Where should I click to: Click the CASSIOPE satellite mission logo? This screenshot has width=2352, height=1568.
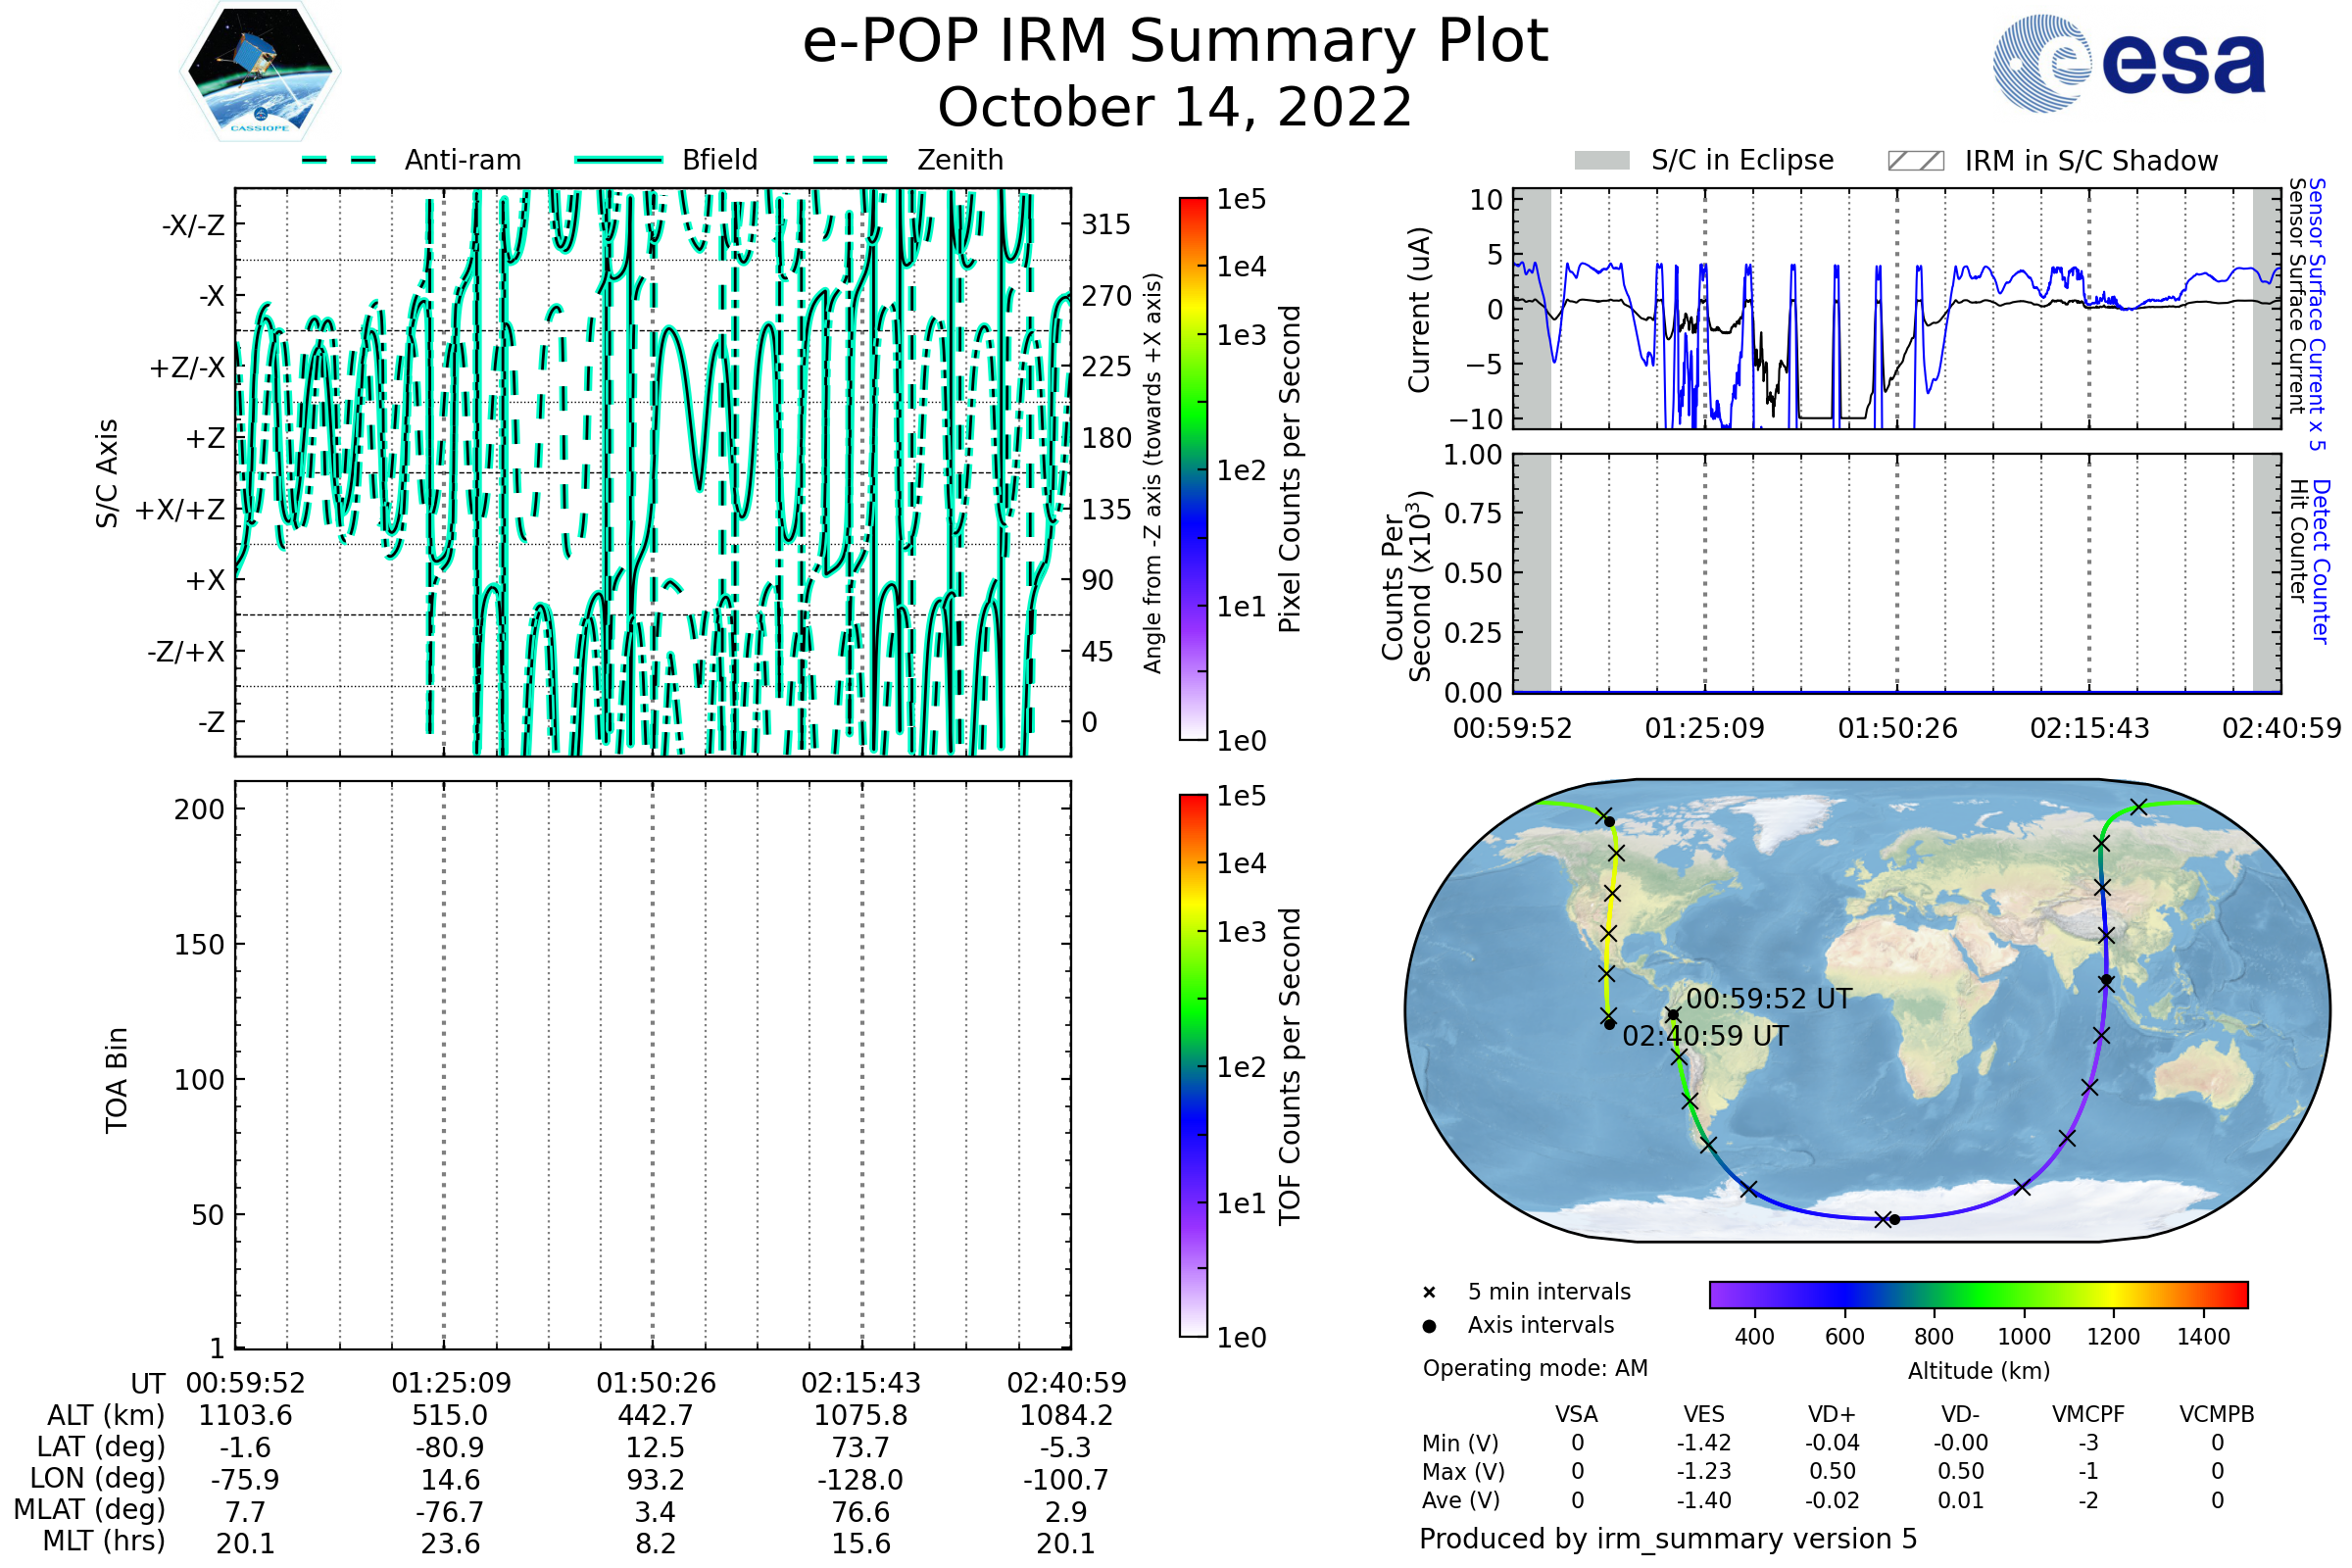[x=260, y=72]
